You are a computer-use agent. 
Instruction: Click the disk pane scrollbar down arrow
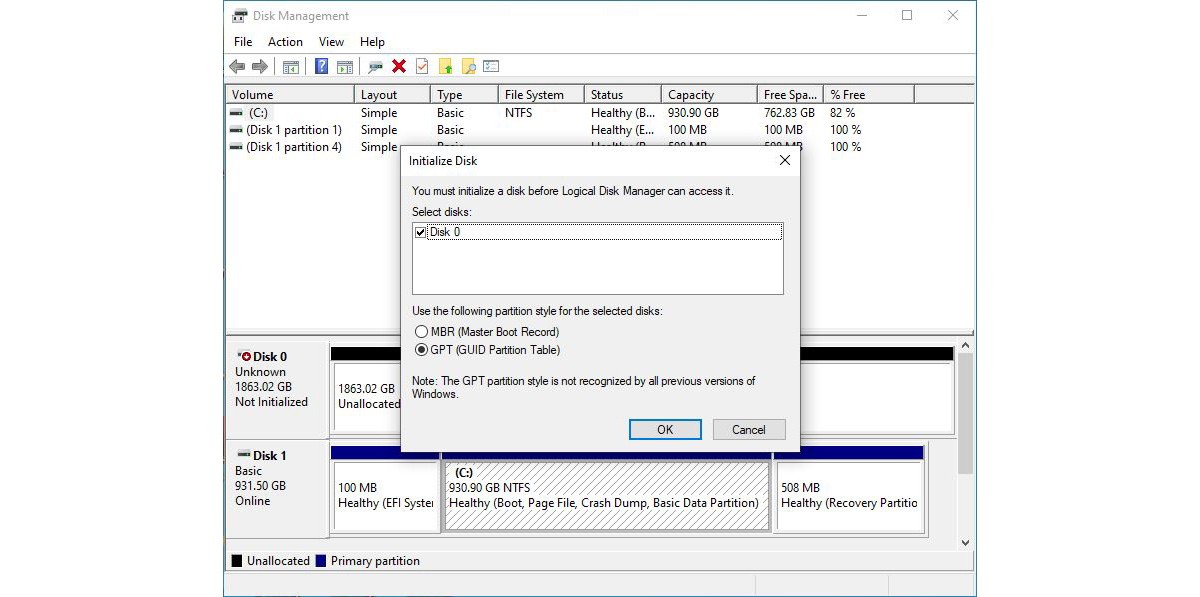pos(965,542)
